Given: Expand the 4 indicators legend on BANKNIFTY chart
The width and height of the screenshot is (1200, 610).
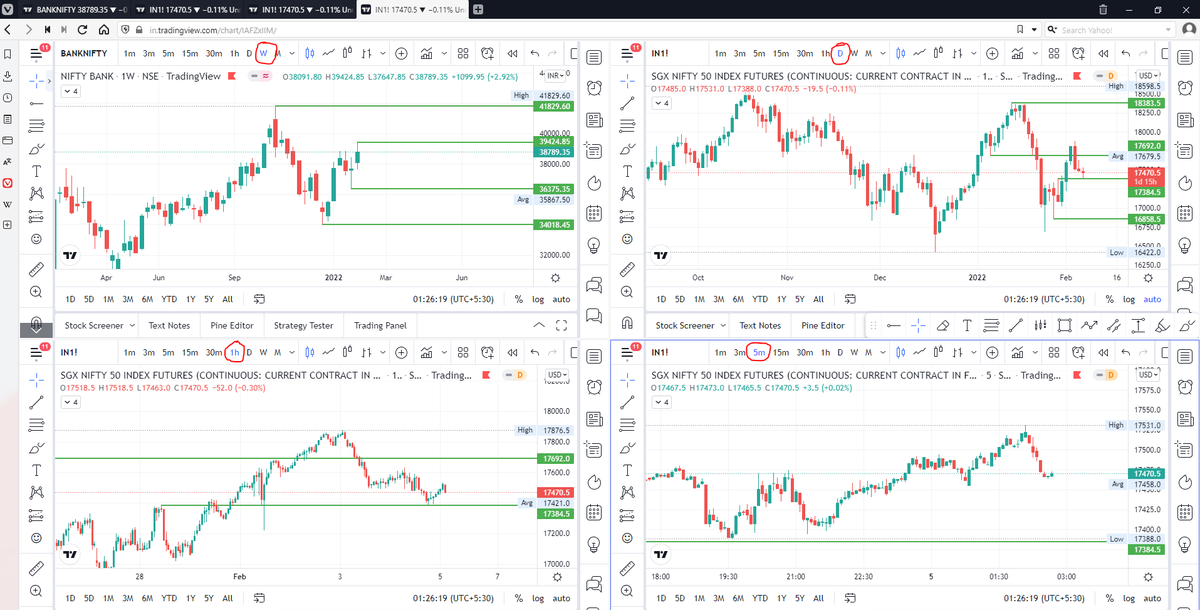Looking at the screenshot, I should 70,91.
